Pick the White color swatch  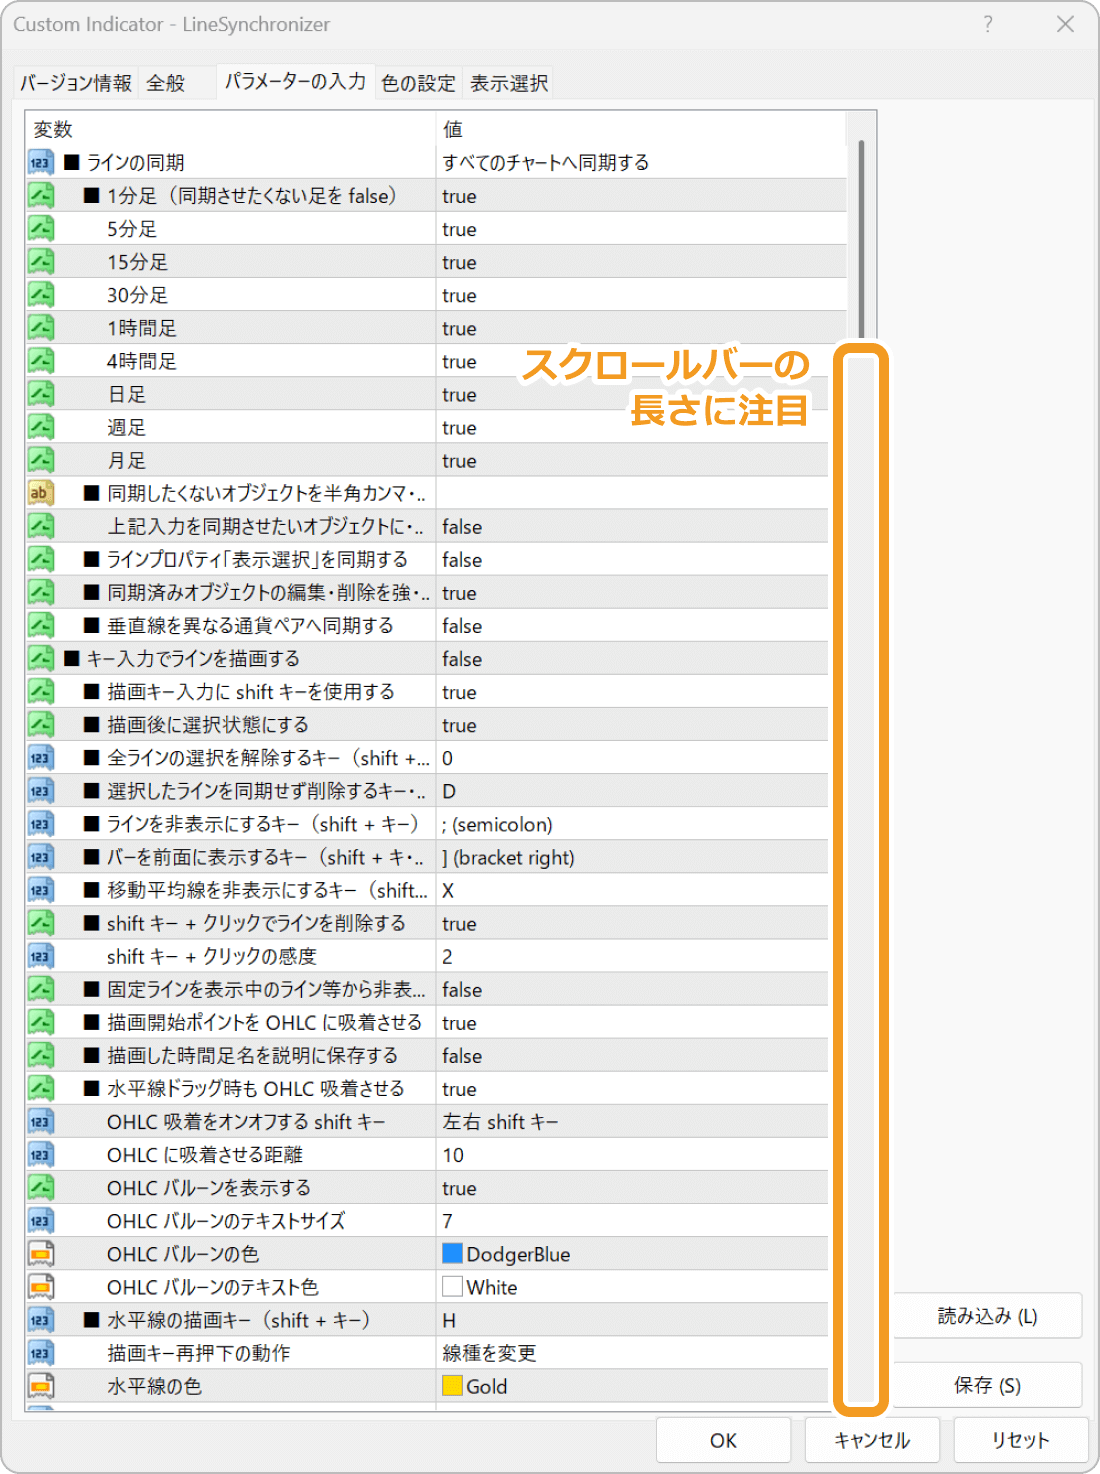[452, 1286]
